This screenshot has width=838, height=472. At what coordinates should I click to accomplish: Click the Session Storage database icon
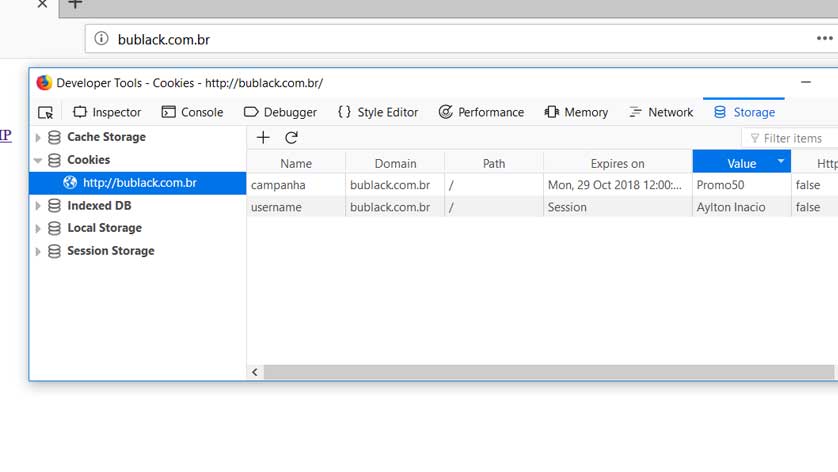[x=54, y=252]
